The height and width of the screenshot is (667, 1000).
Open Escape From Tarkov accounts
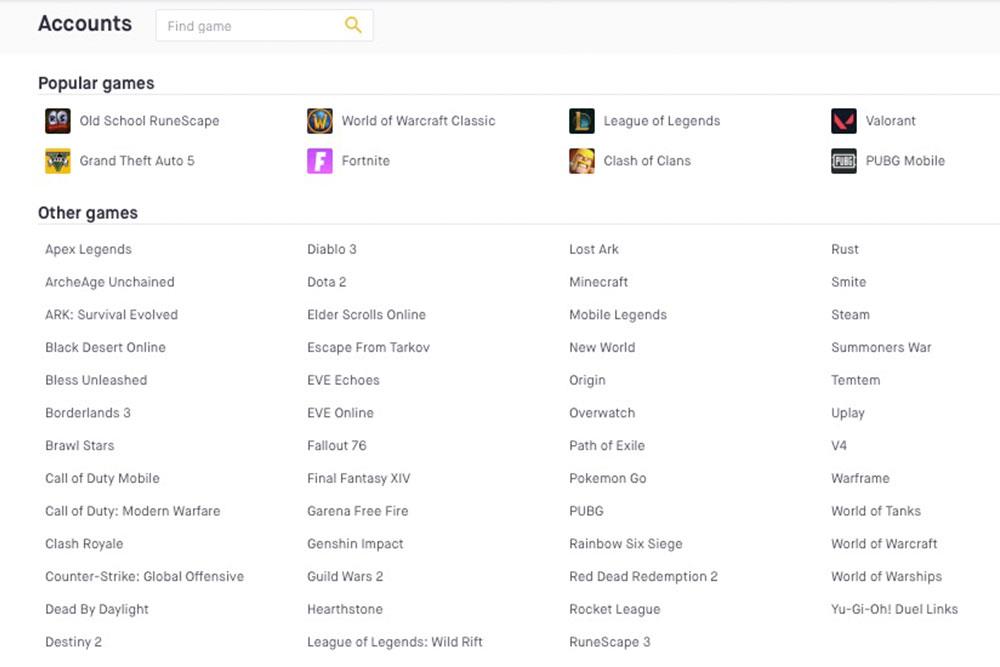point(368,347)
